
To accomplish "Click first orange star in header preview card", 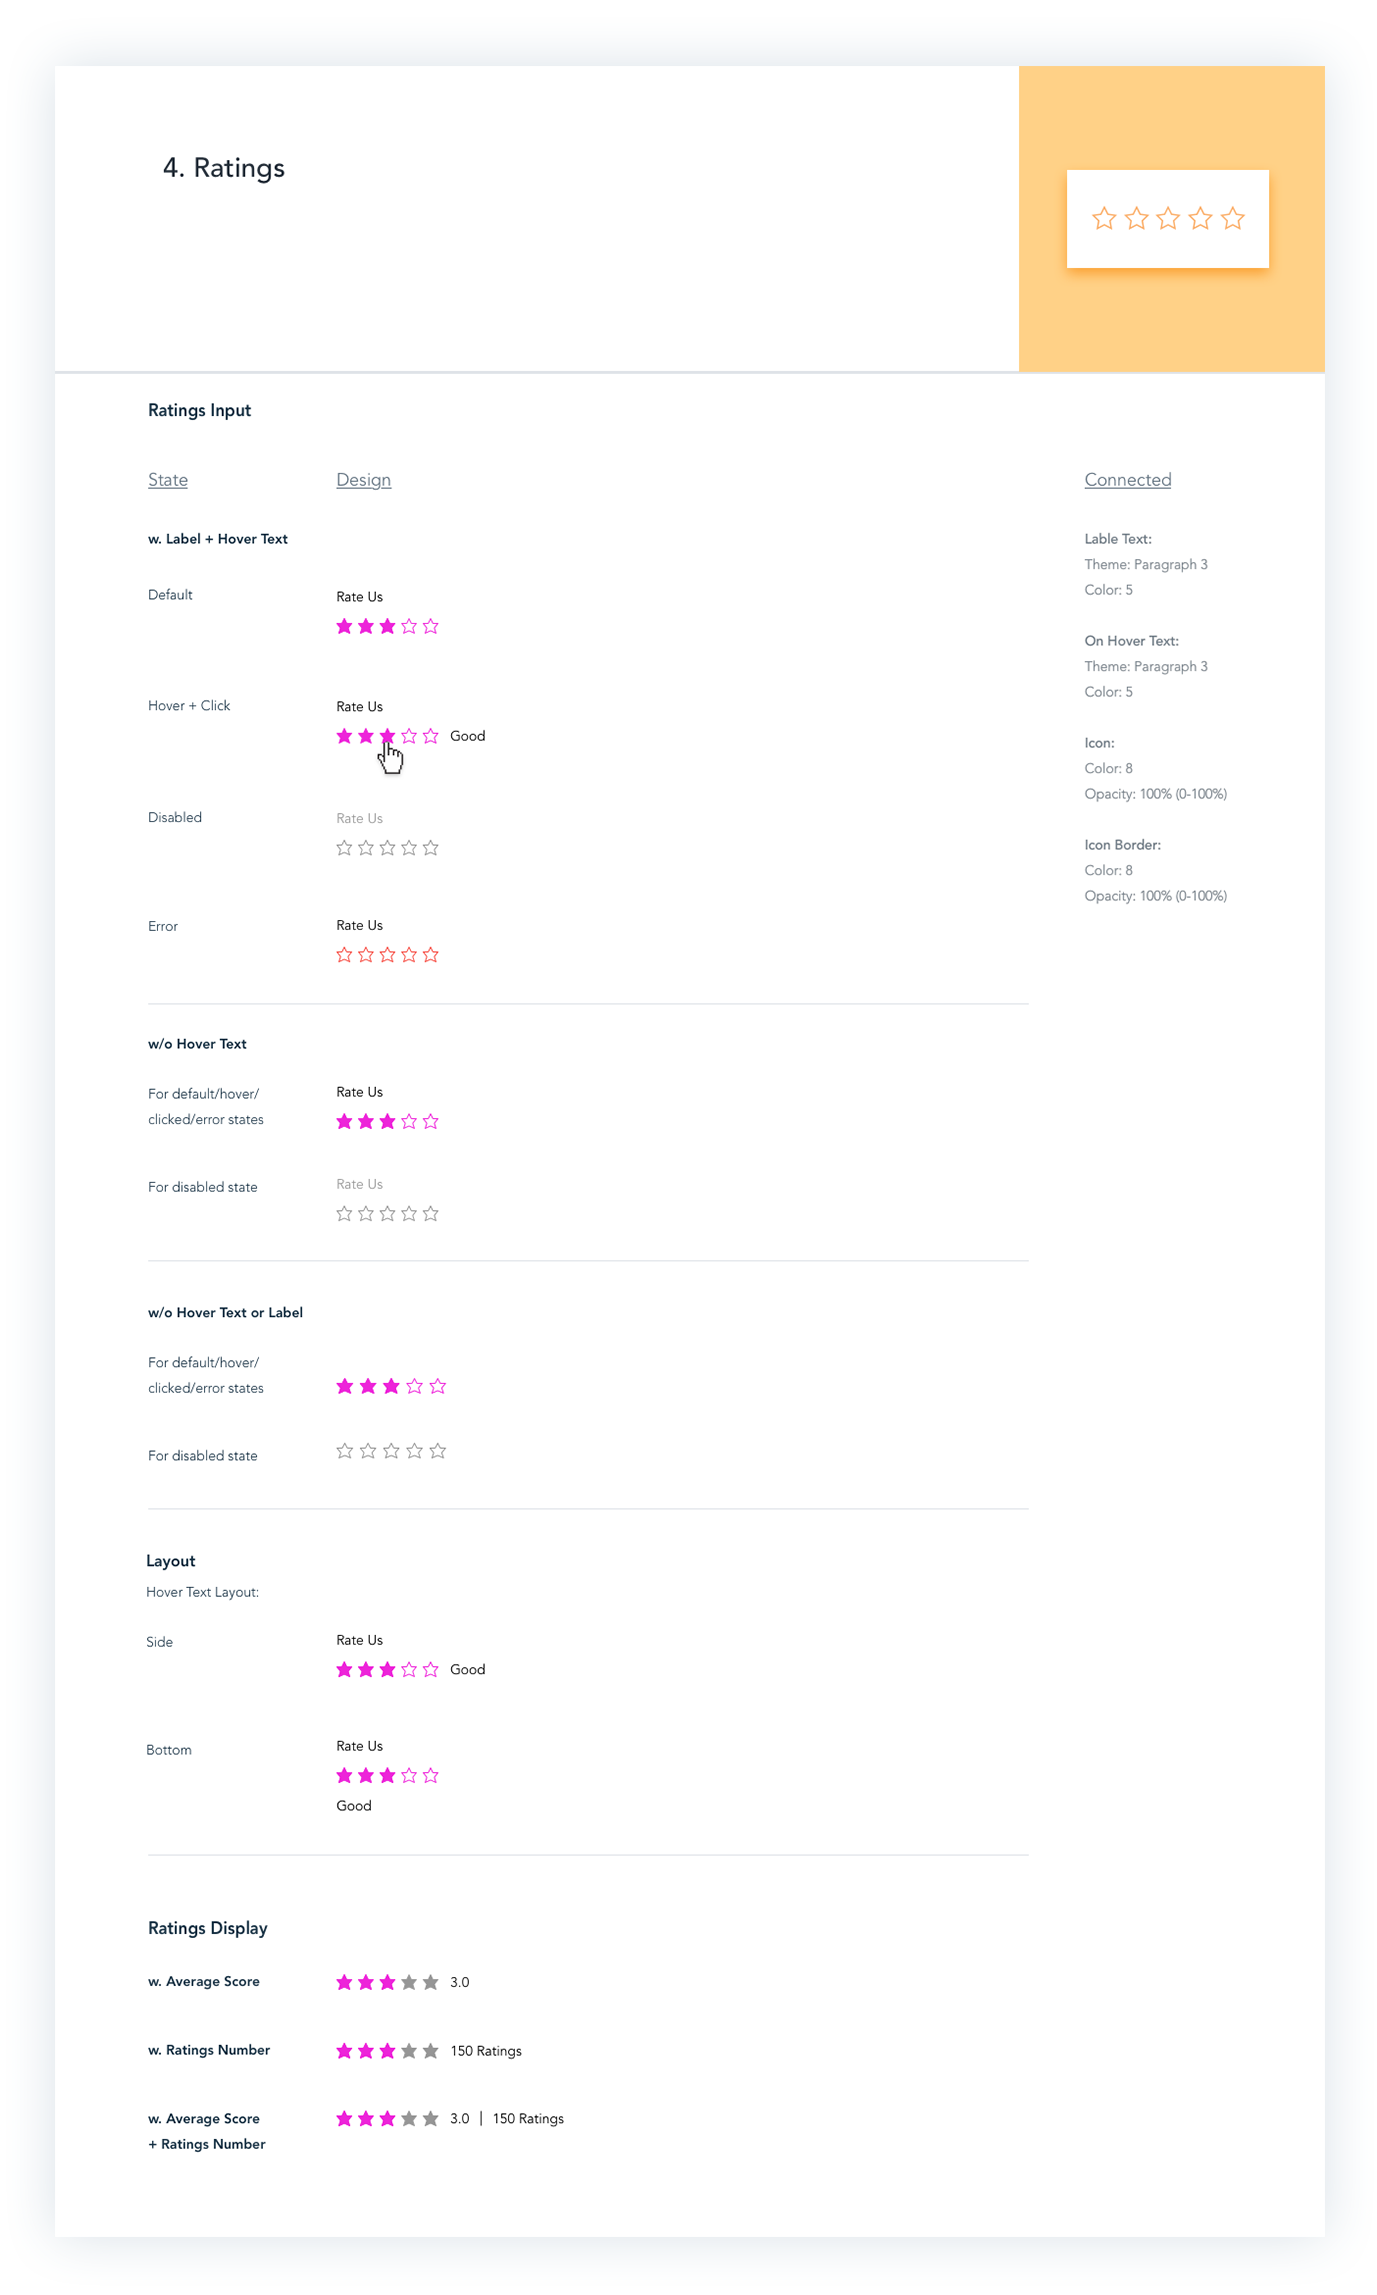I will pyautogui.click(x=1104, y=219).
